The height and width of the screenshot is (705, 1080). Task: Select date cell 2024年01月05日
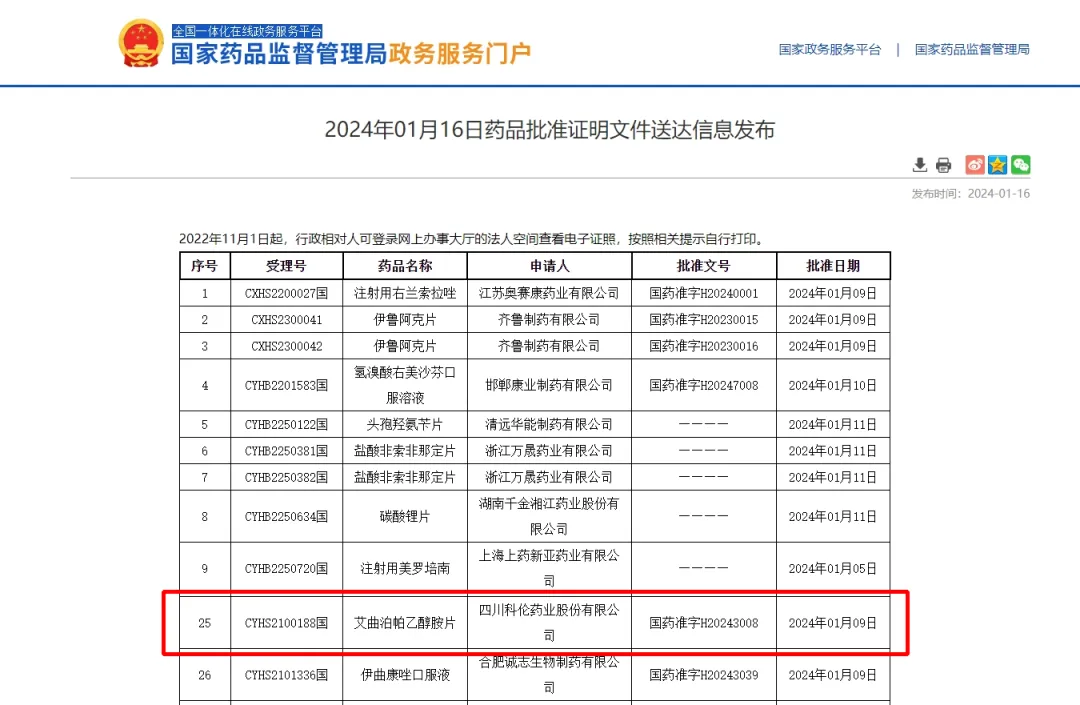click(x=833, y=569)
